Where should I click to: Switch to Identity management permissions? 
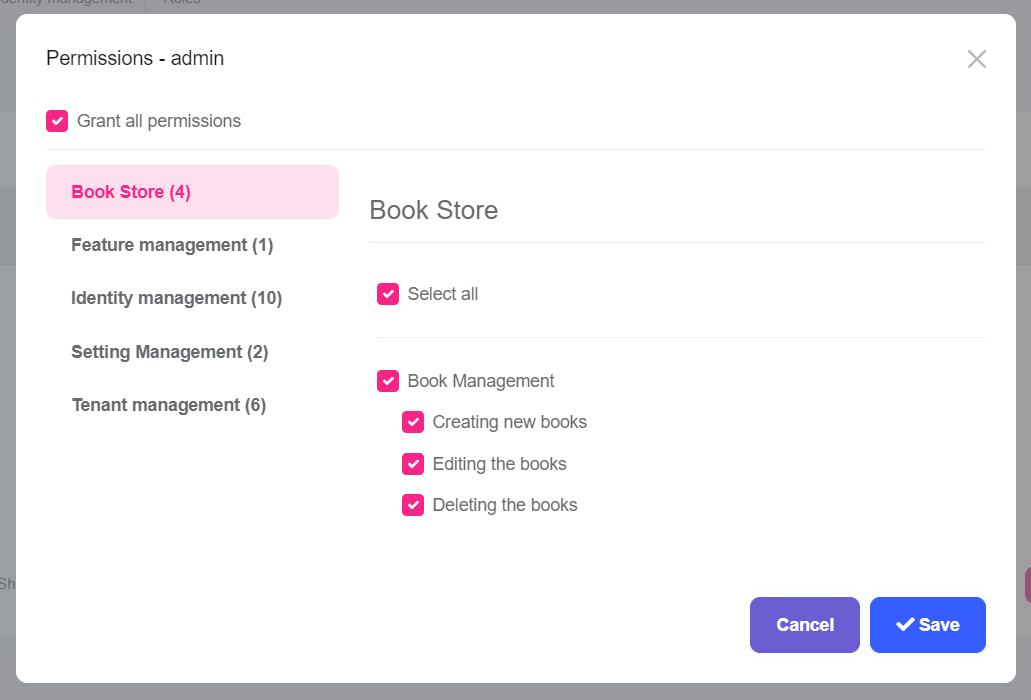[x=176, y=298]
